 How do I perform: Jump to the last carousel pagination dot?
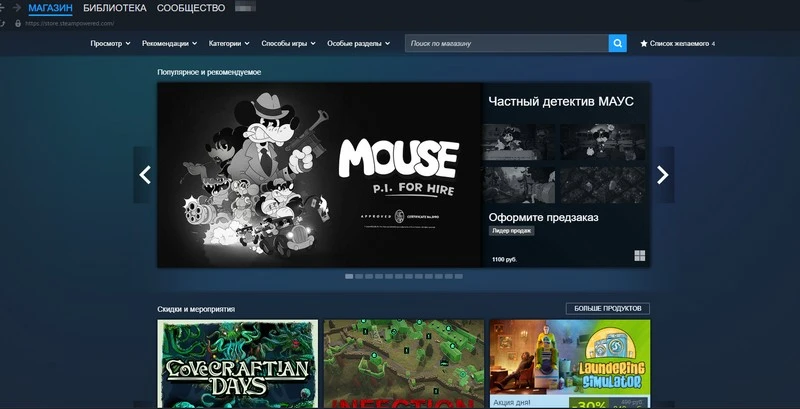click(459, 276)
